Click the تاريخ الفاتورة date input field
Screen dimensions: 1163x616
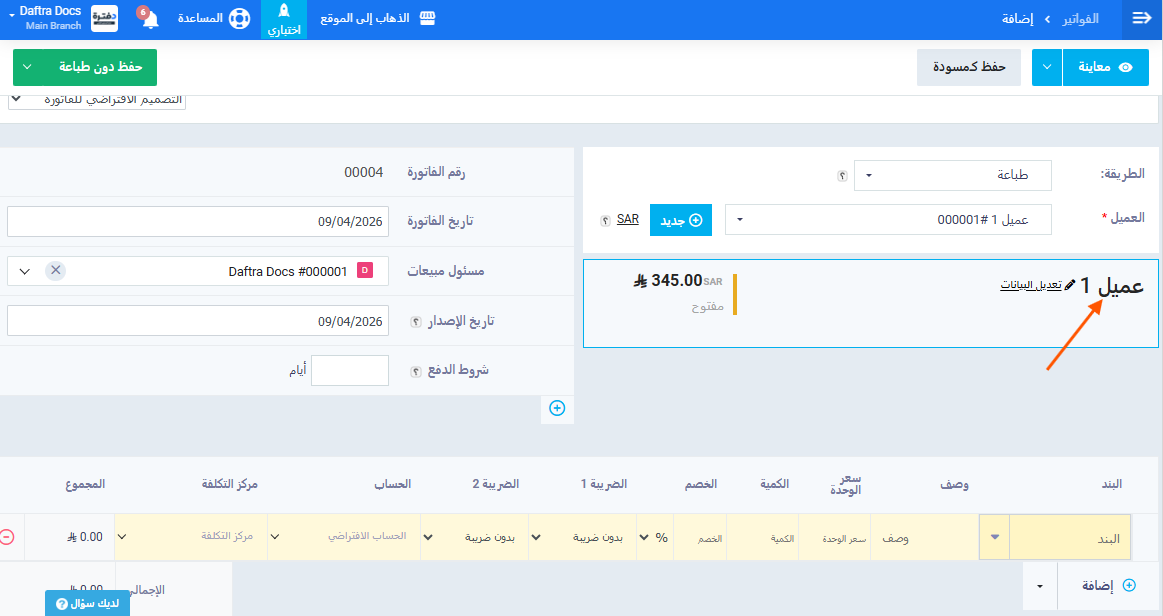tap(198, 221)
